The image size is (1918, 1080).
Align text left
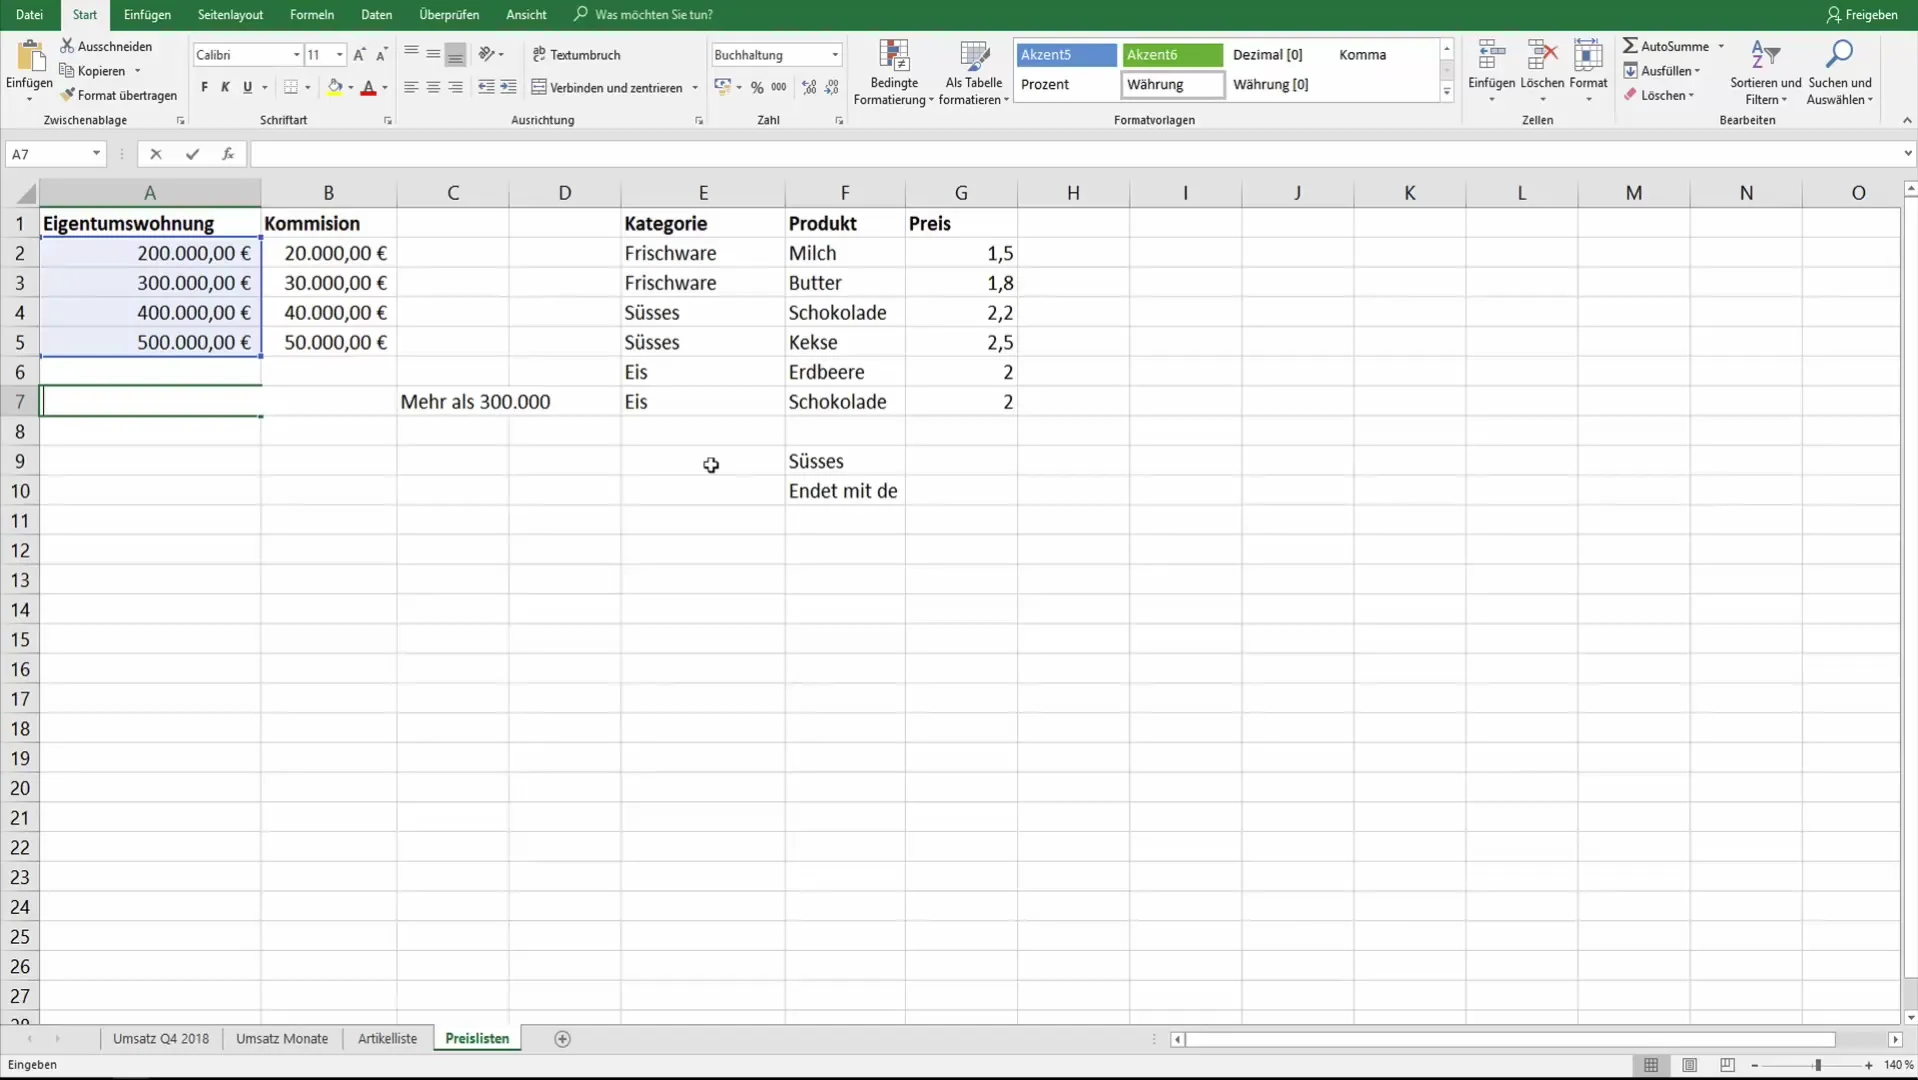pos(411,88)
